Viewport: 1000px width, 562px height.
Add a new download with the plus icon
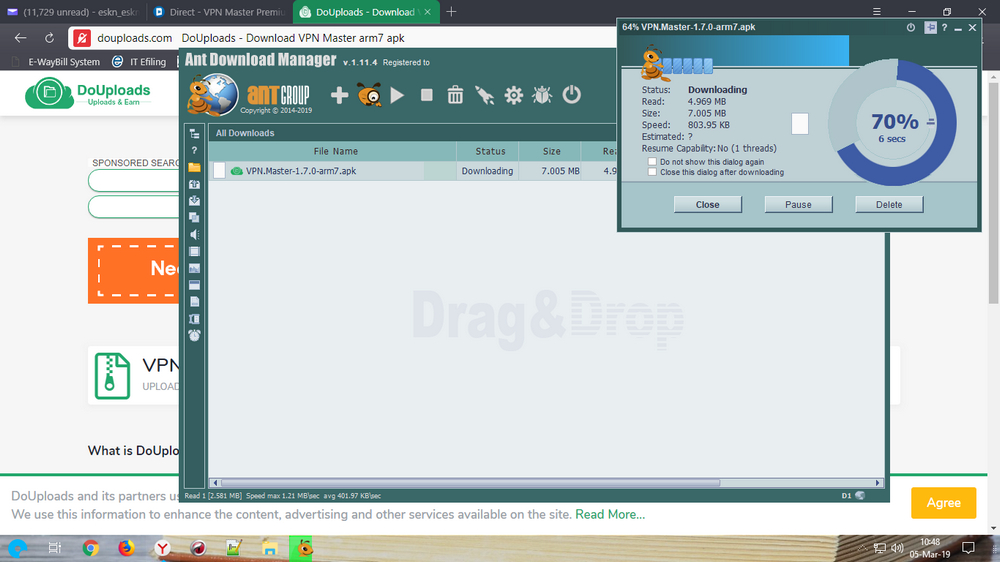point(339,95)
